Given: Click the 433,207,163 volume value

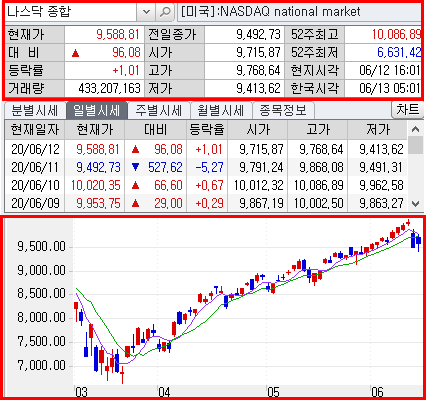Looking at the screenshot, I should (109, 89).
